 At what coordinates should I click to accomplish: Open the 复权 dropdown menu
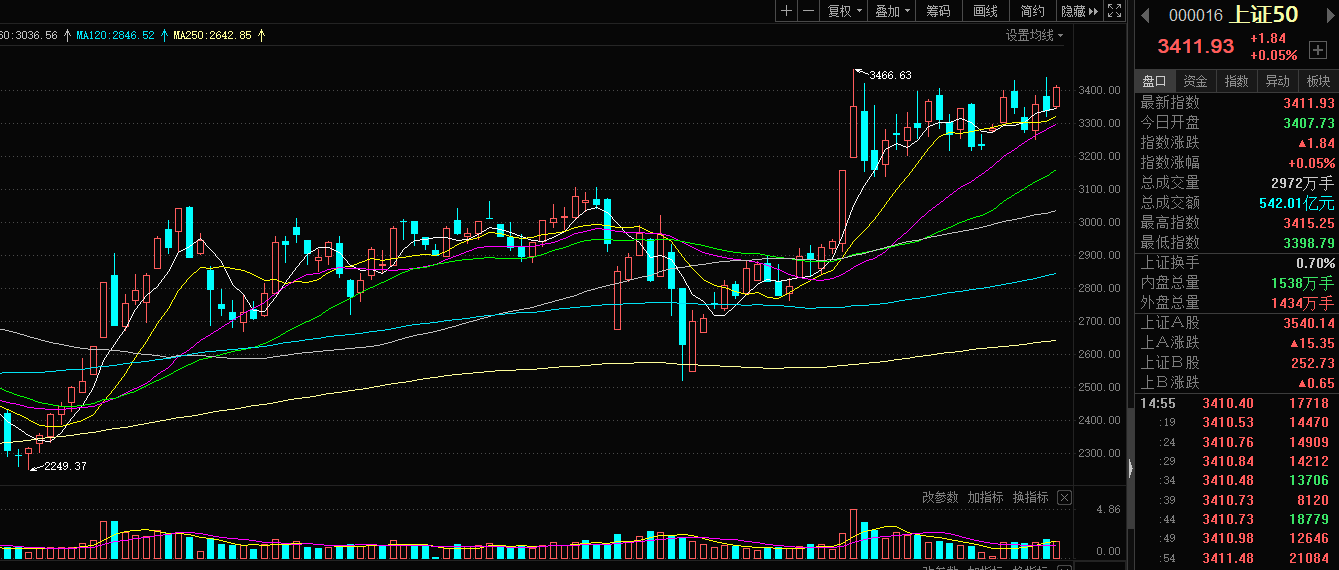pyautogui.click(x=844, y=11)
